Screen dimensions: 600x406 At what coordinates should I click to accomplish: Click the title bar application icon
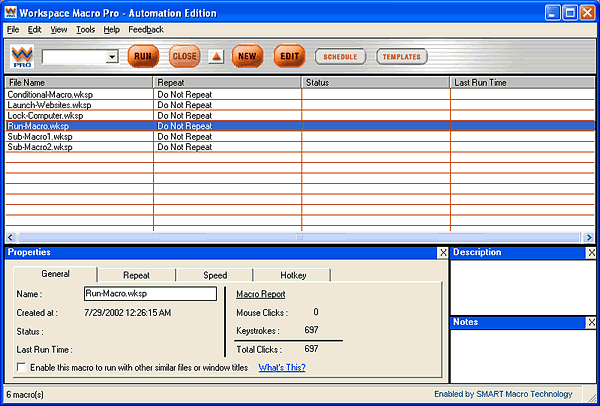10,13
